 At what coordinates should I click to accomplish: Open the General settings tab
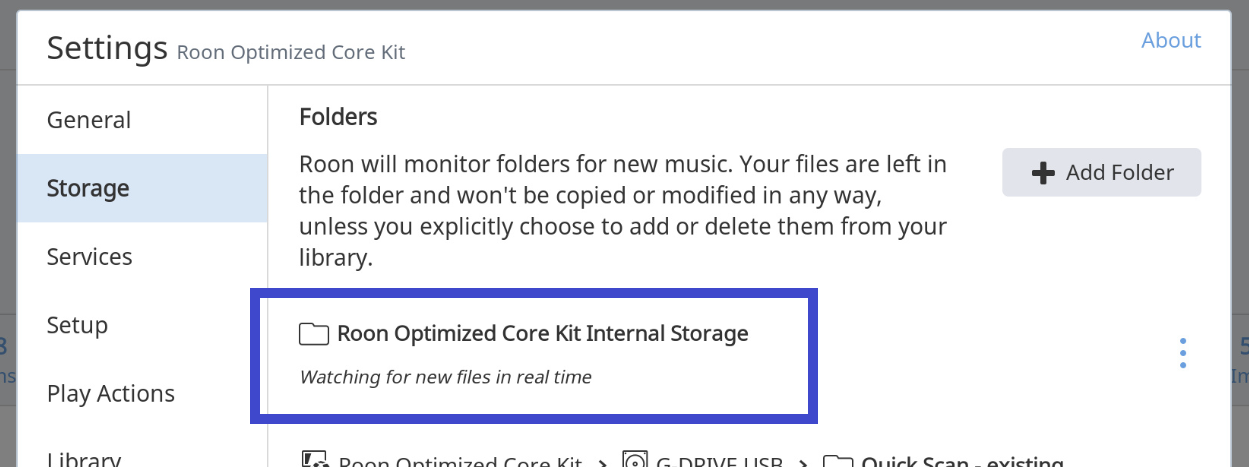89,120
